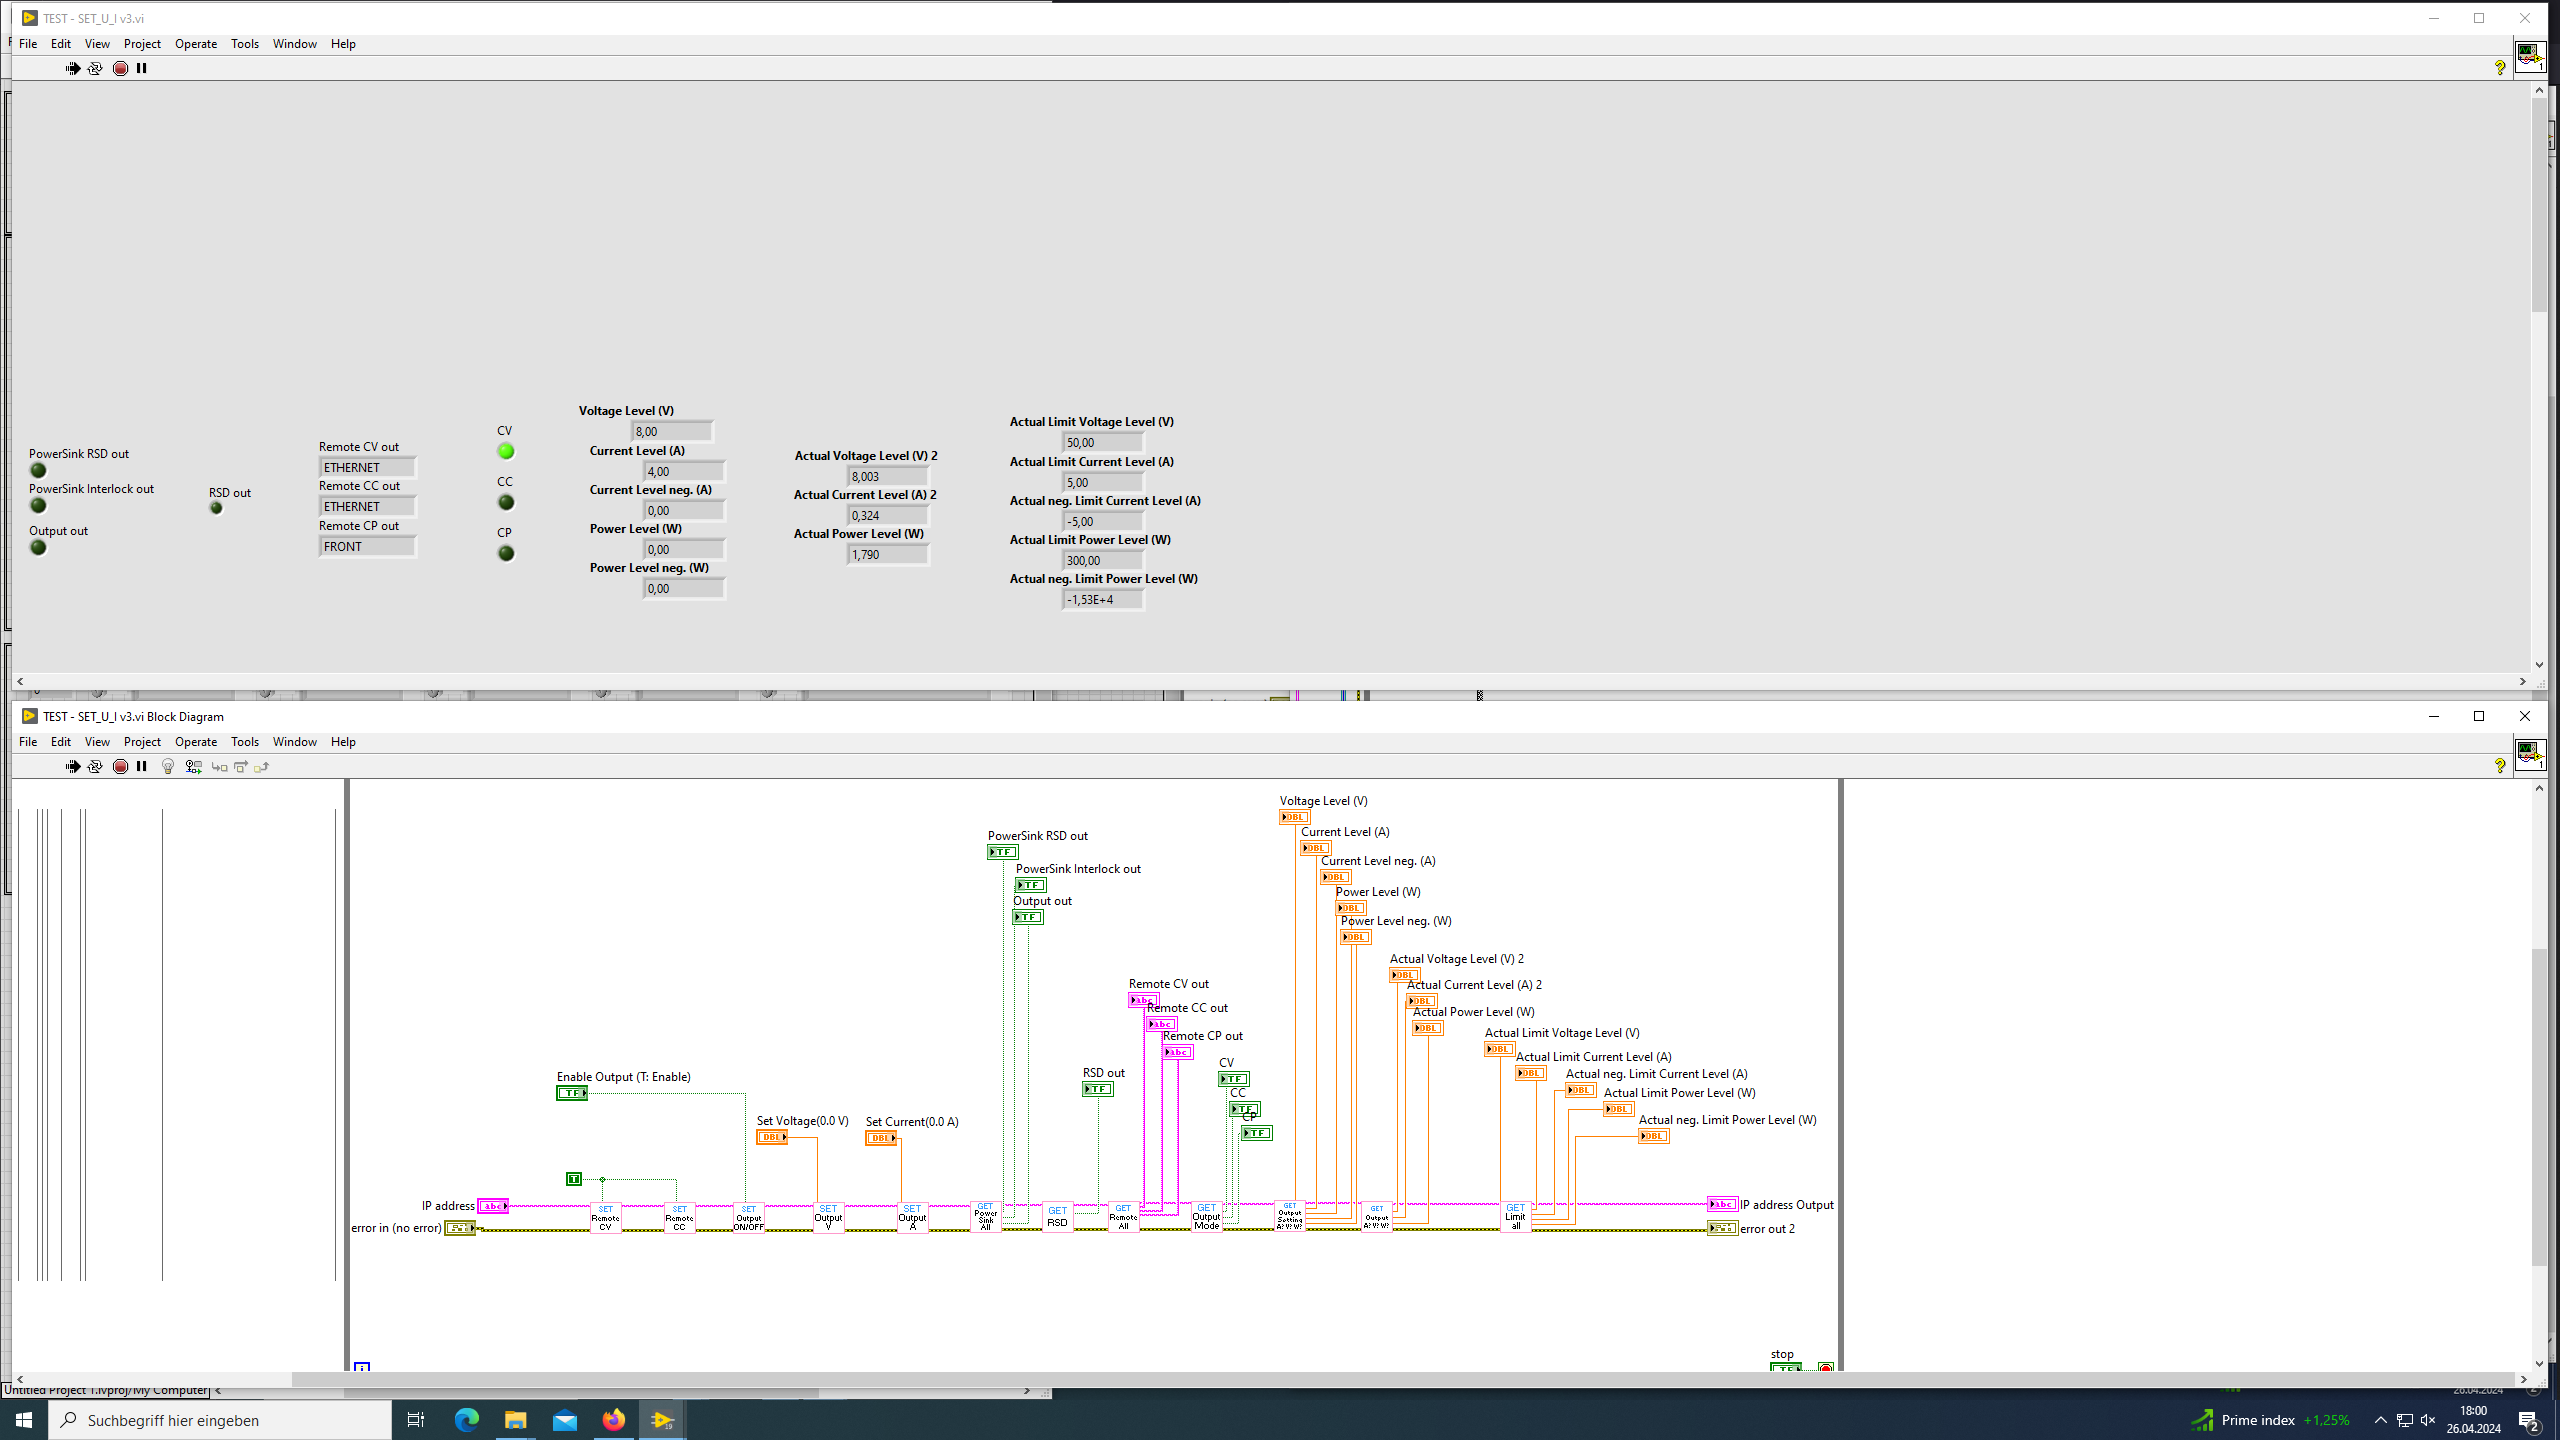
Task: Click the GET RSD subVI node
Action: (x=1057, y=1217)
